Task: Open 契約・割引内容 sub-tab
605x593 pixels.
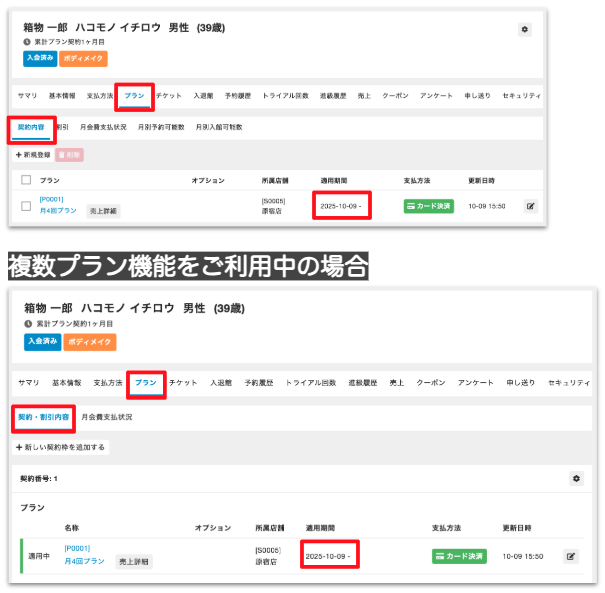Action: click(43, 416)
